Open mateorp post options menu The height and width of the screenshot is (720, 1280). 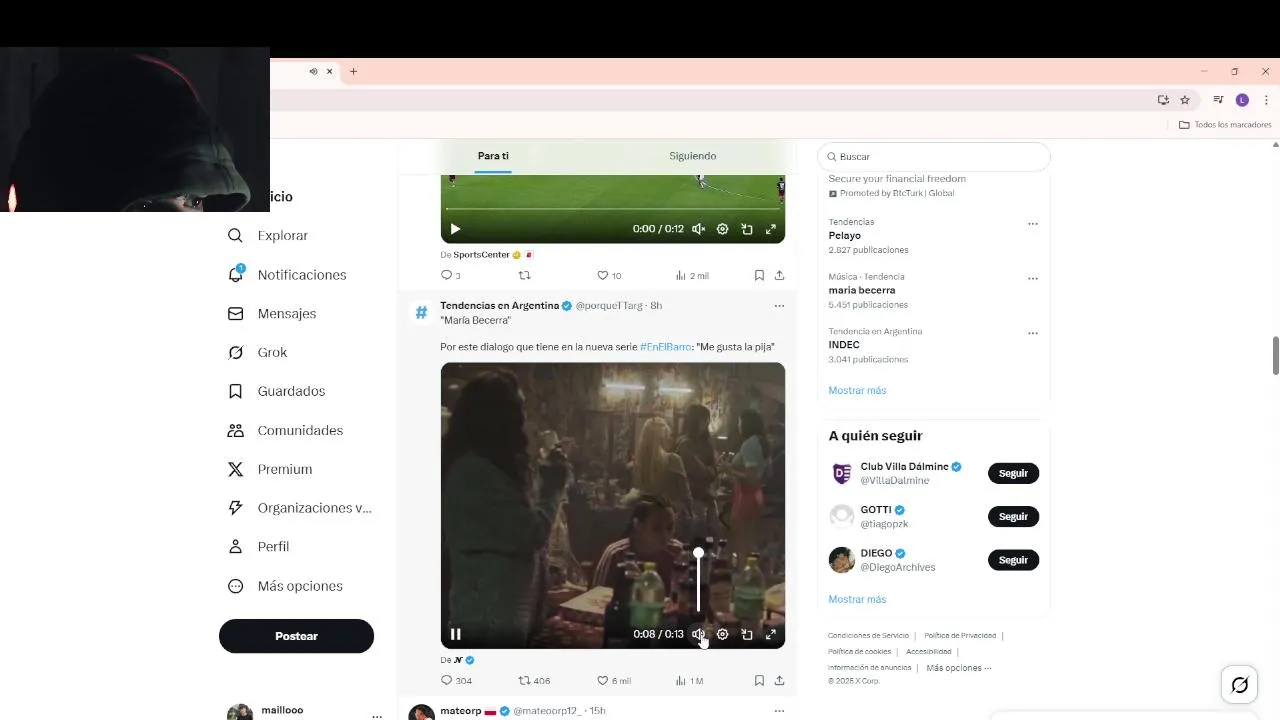click(x=779, y=711)
